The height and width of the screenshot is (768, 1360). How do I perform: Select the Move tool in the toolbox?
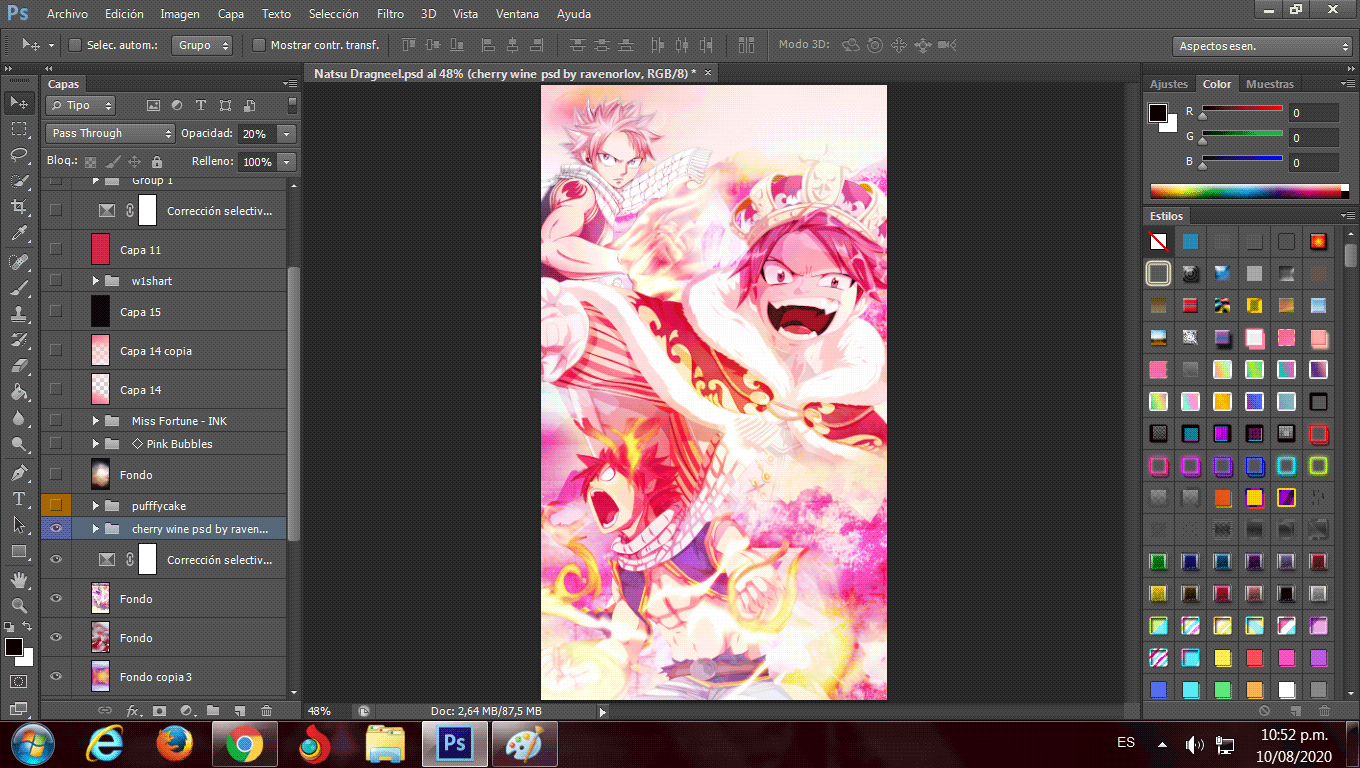click(x=19, y=102)
